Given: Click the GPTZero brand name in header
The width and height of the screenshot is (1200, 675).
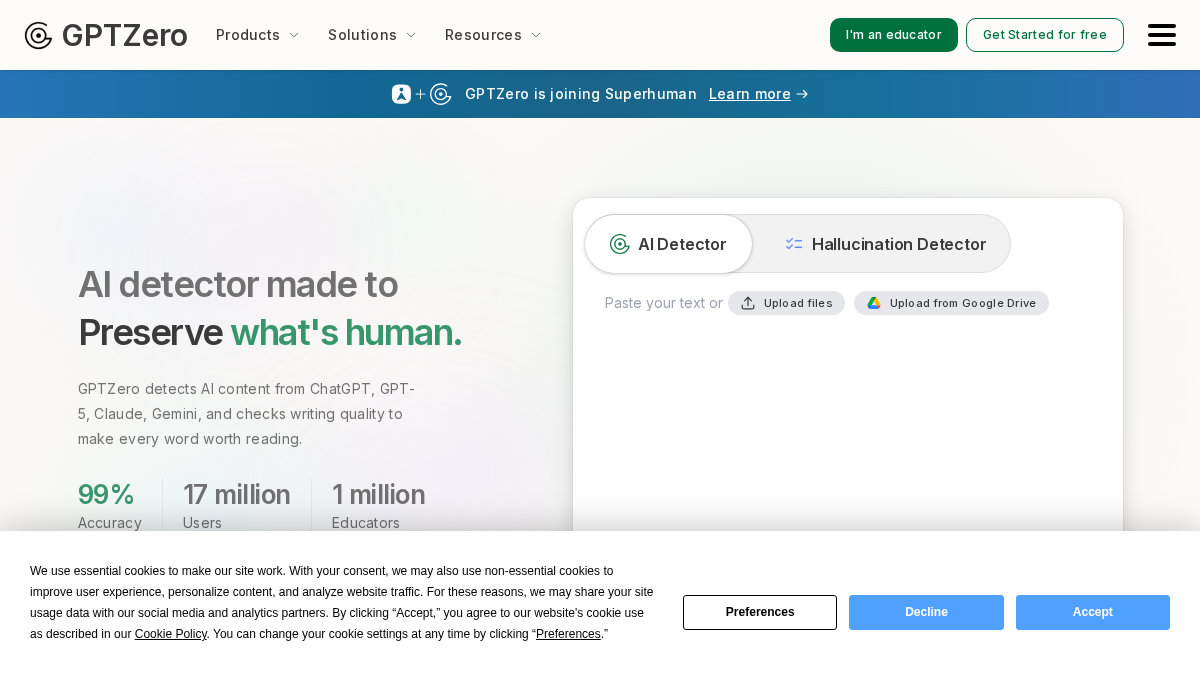Looking at the screenshot, I should [124, 35].
